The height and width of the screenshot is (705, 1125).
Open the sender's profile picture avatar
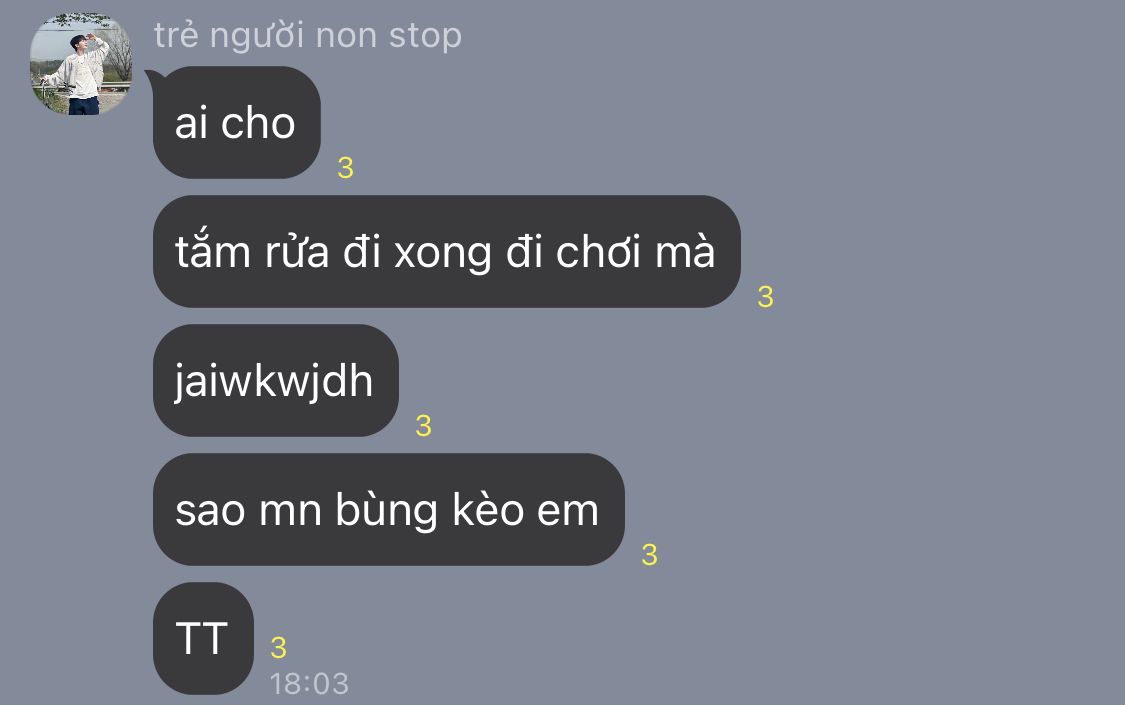[80, 64]
